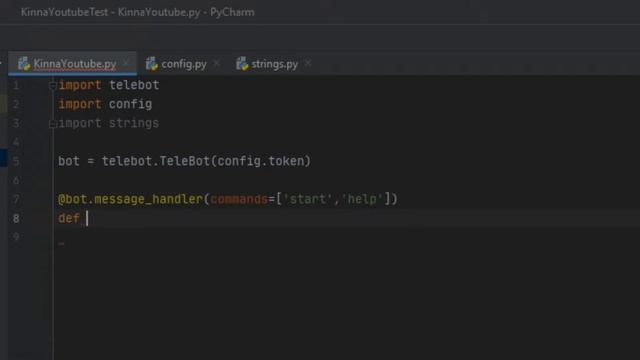This screenshot has width=640, height=360.
Task: Click line number 3 in the gutter
Action: (x=16, y=123)
